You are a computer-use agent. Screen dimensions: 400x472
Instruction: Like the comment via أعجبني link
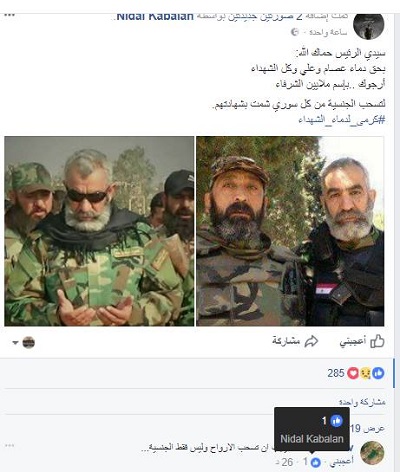341,462
